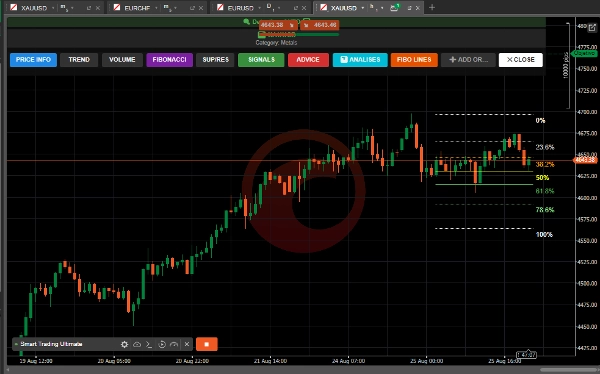
Task: Click the ADD OR... button
Action: pos(468,60)
